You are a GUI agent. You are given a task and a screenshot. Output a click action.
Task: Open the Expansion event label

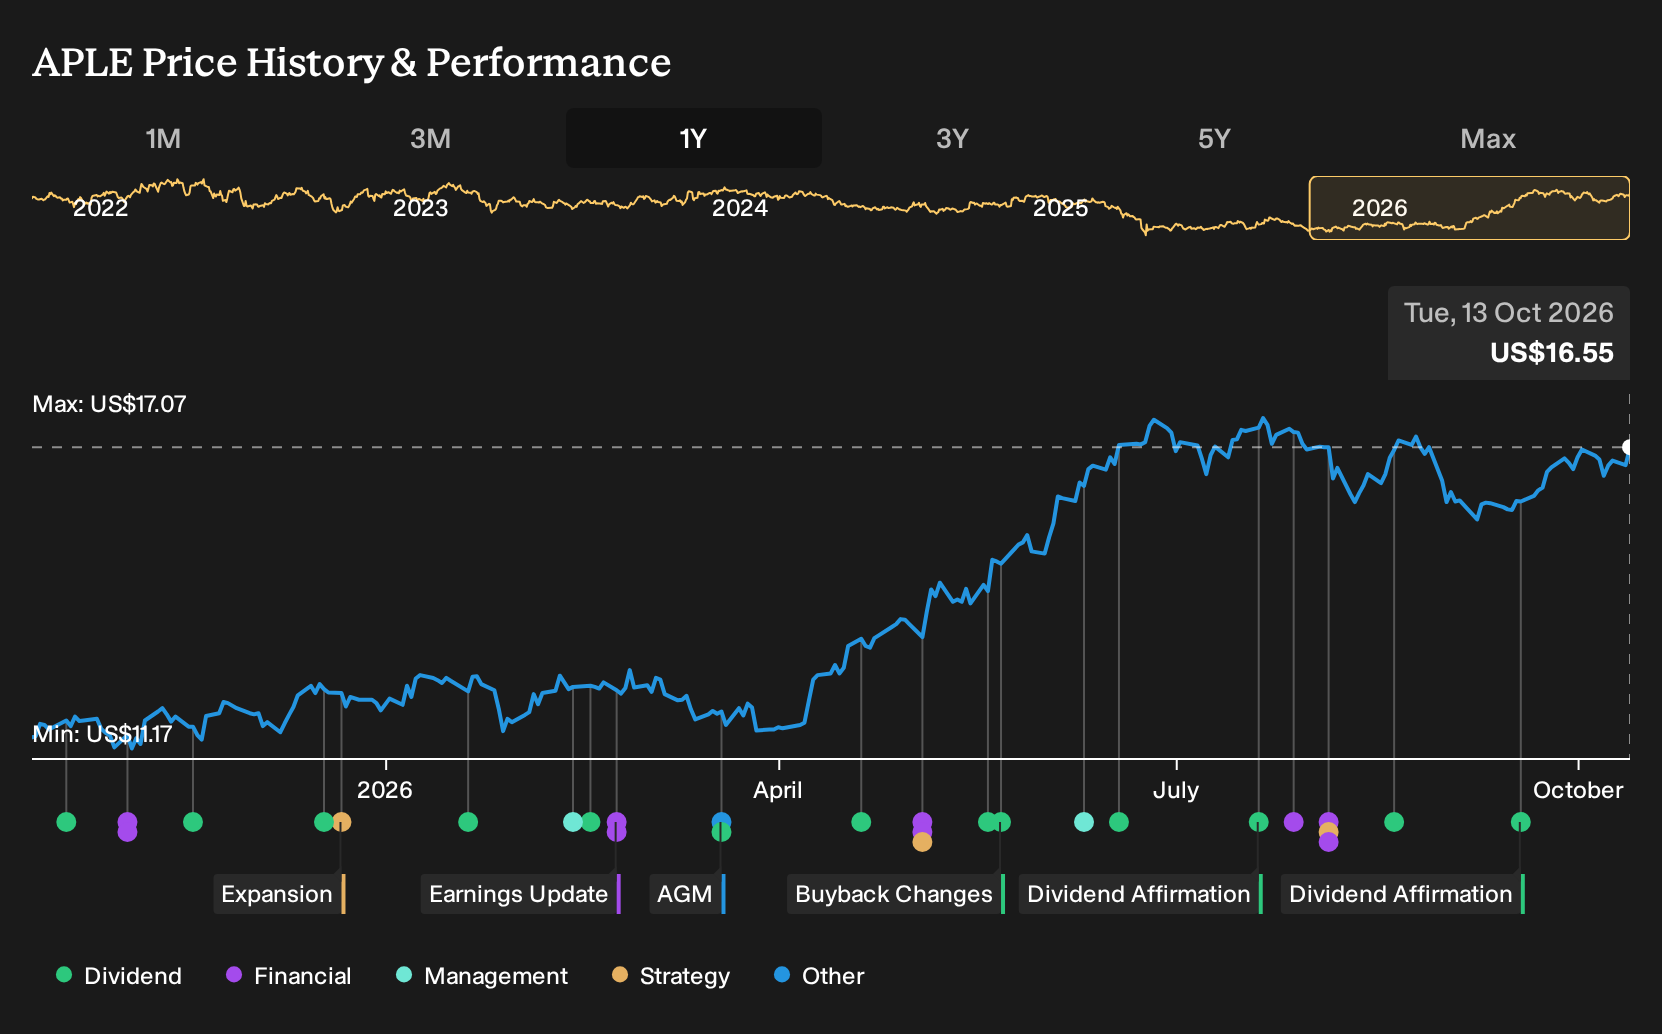[280, 894]
